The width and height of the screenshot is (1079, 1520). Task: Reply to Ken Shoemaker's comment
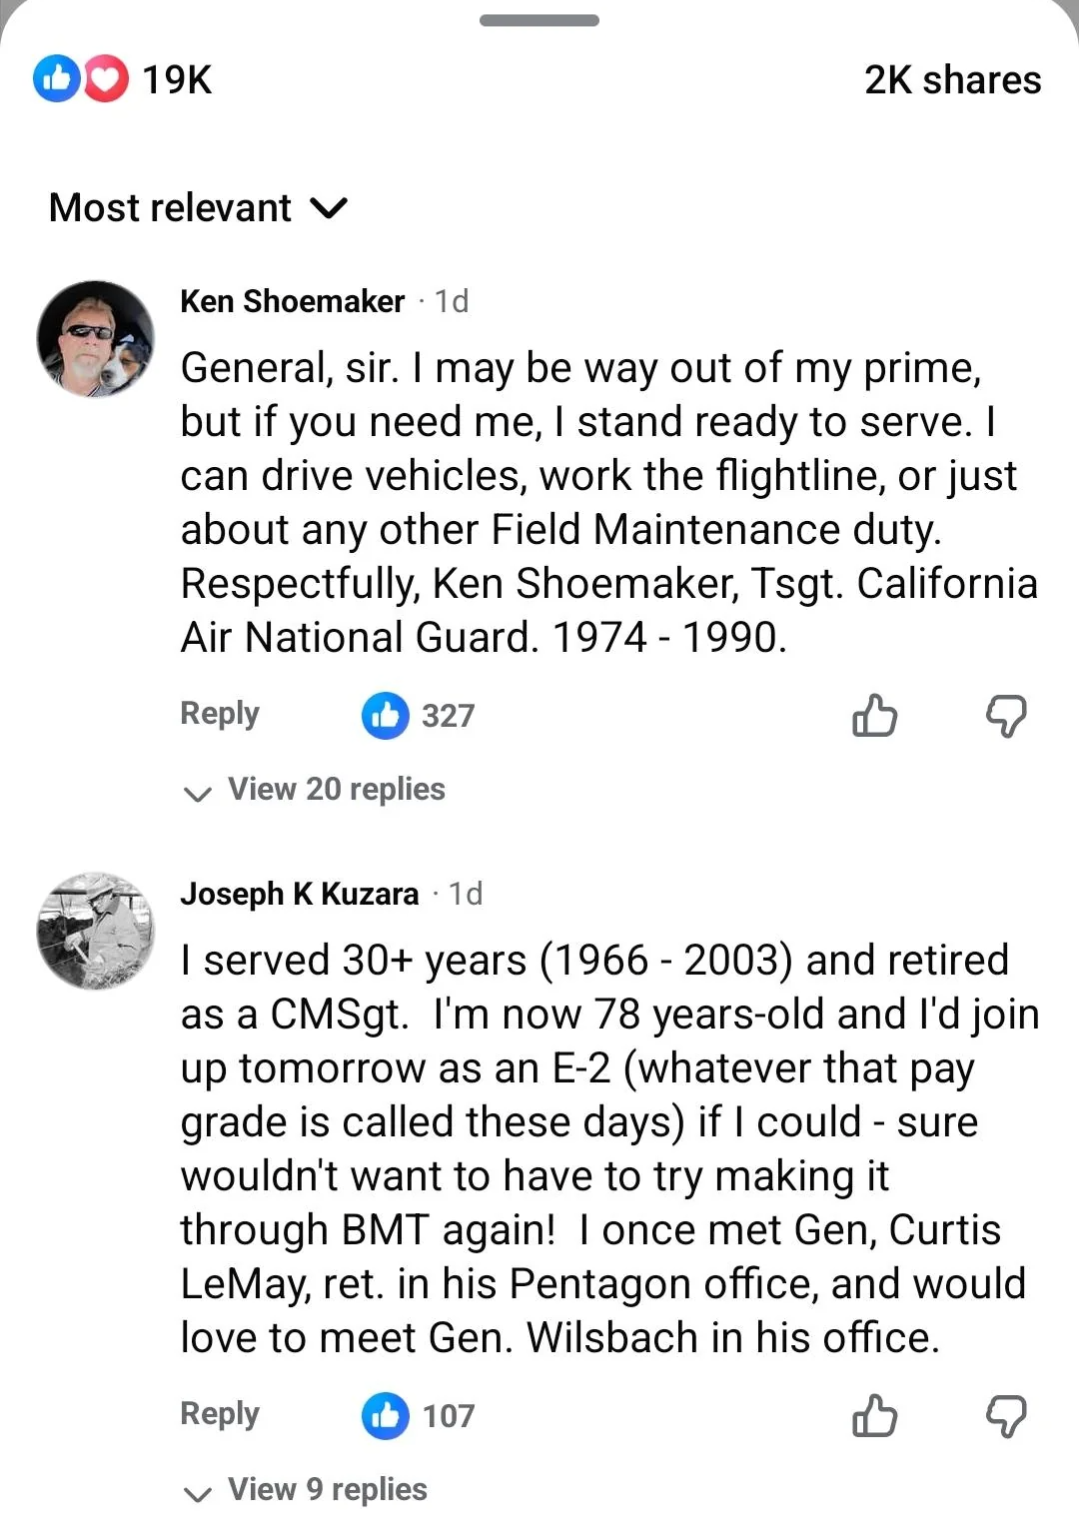(219, 714)
